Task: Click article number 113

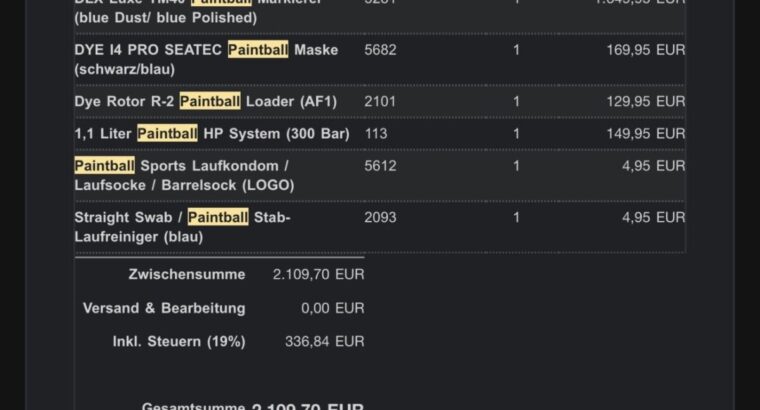Action: (376, 134)
